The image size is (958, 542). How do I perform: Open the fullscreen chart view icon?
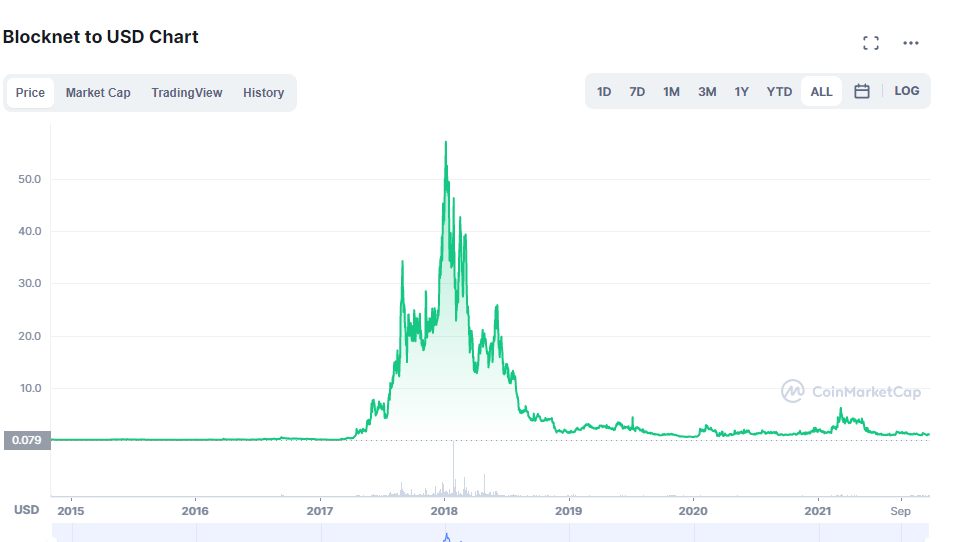[871, 43]
